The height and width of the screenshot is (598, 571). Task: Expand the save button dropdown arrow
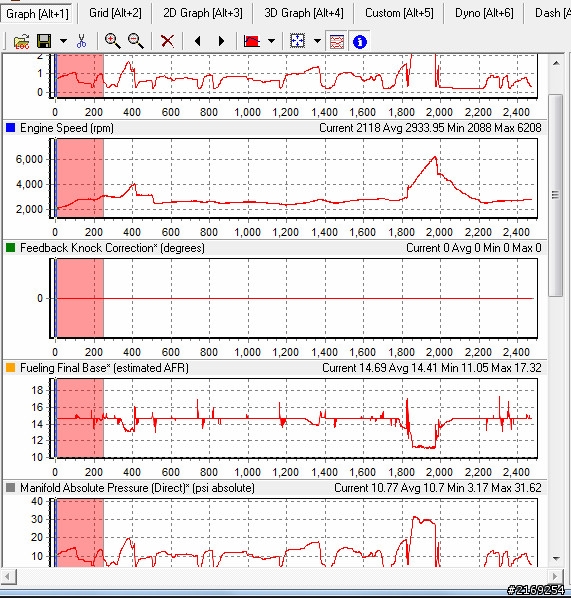coord(63,41)
